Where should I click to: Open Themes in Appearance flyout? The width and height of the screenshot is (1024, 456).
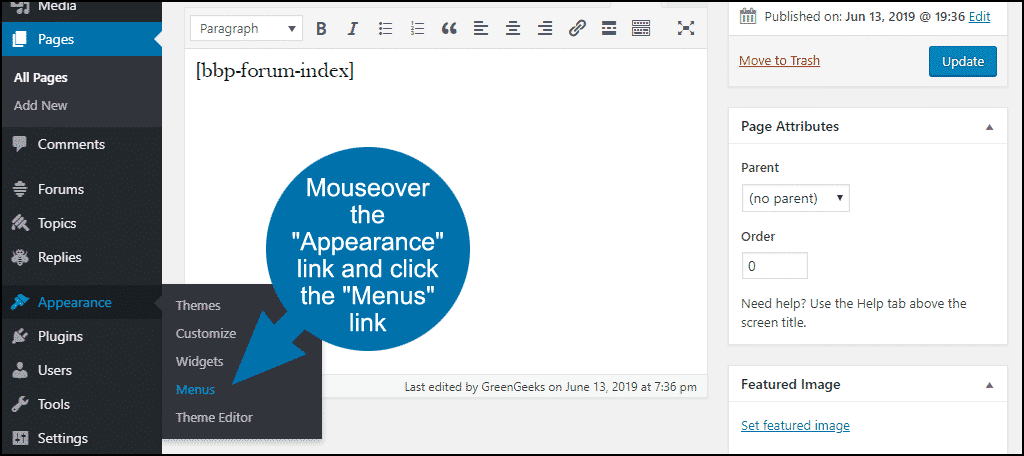198,306
